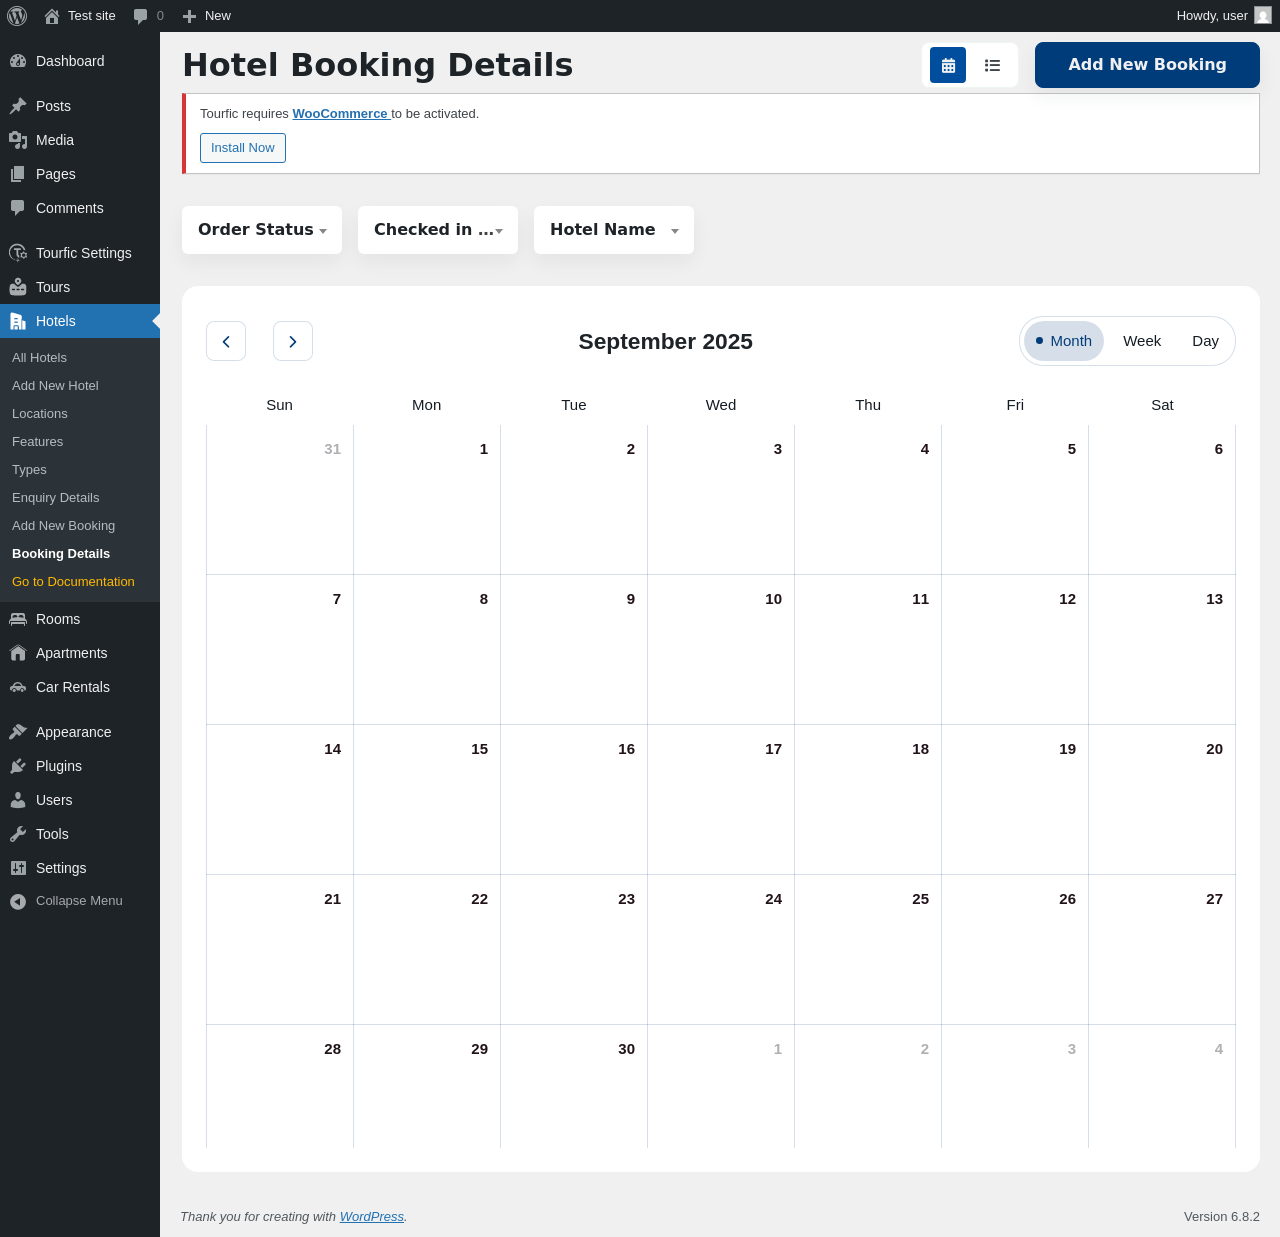The image size is (1280, 1237).
Task: Select September 17 calendar cell
Action: pos(721,799)
